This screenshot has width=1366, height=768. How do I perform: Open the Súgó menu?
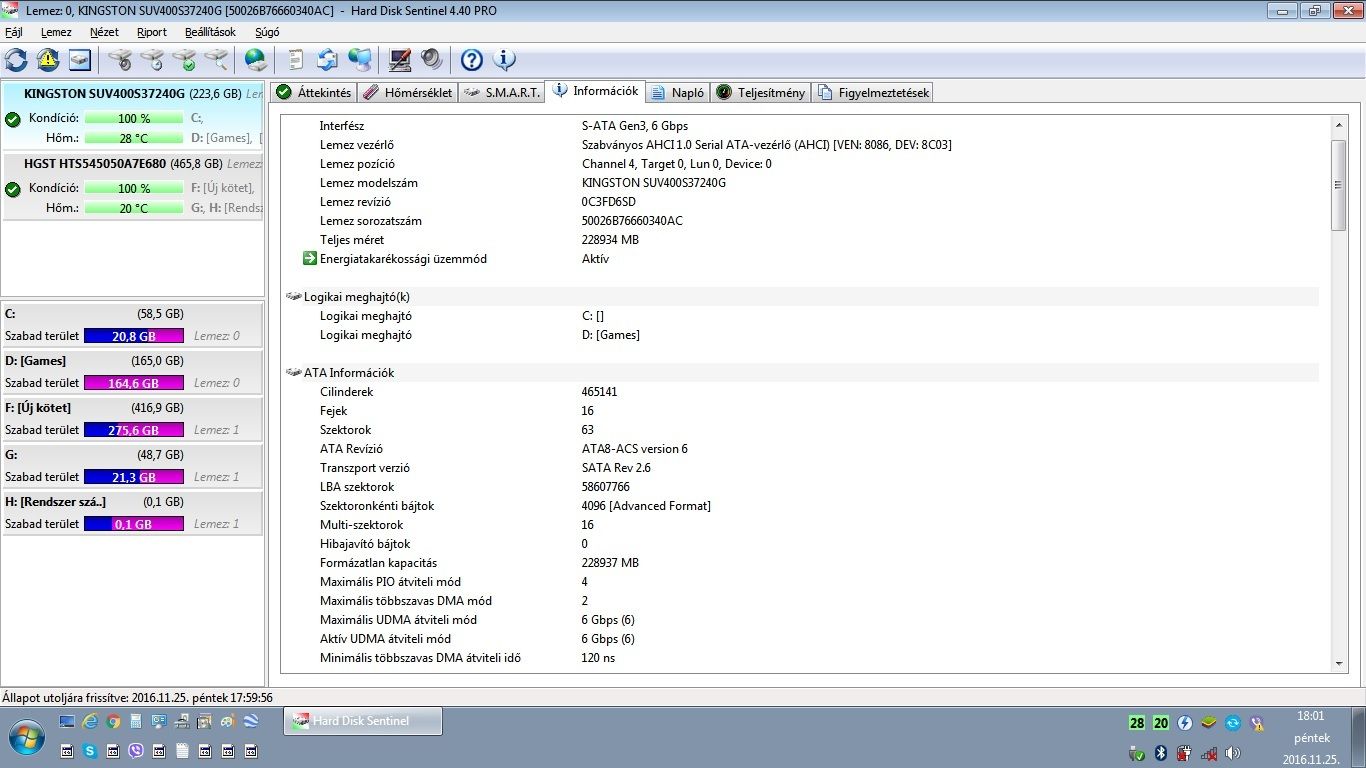[x=267, y=32]
